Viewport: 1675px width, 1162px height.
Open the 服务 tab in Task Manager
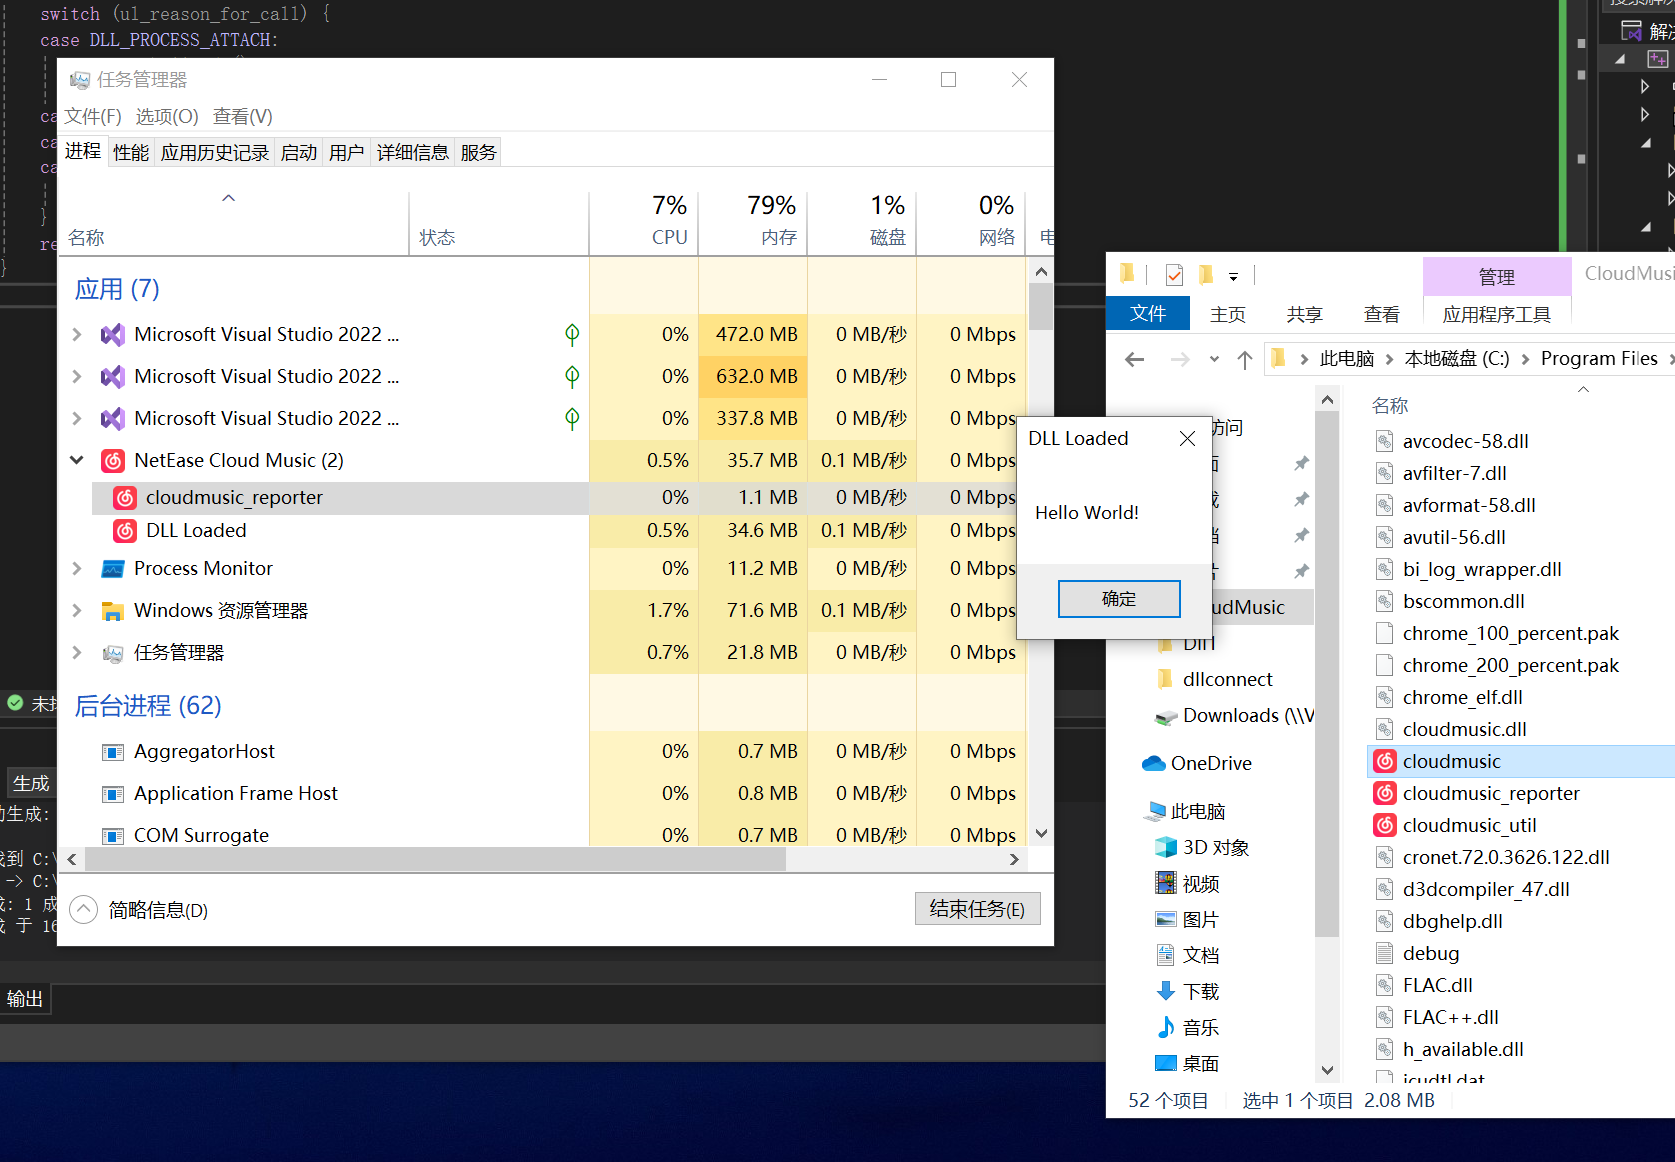pyautogui.click(x=478, y=152)
